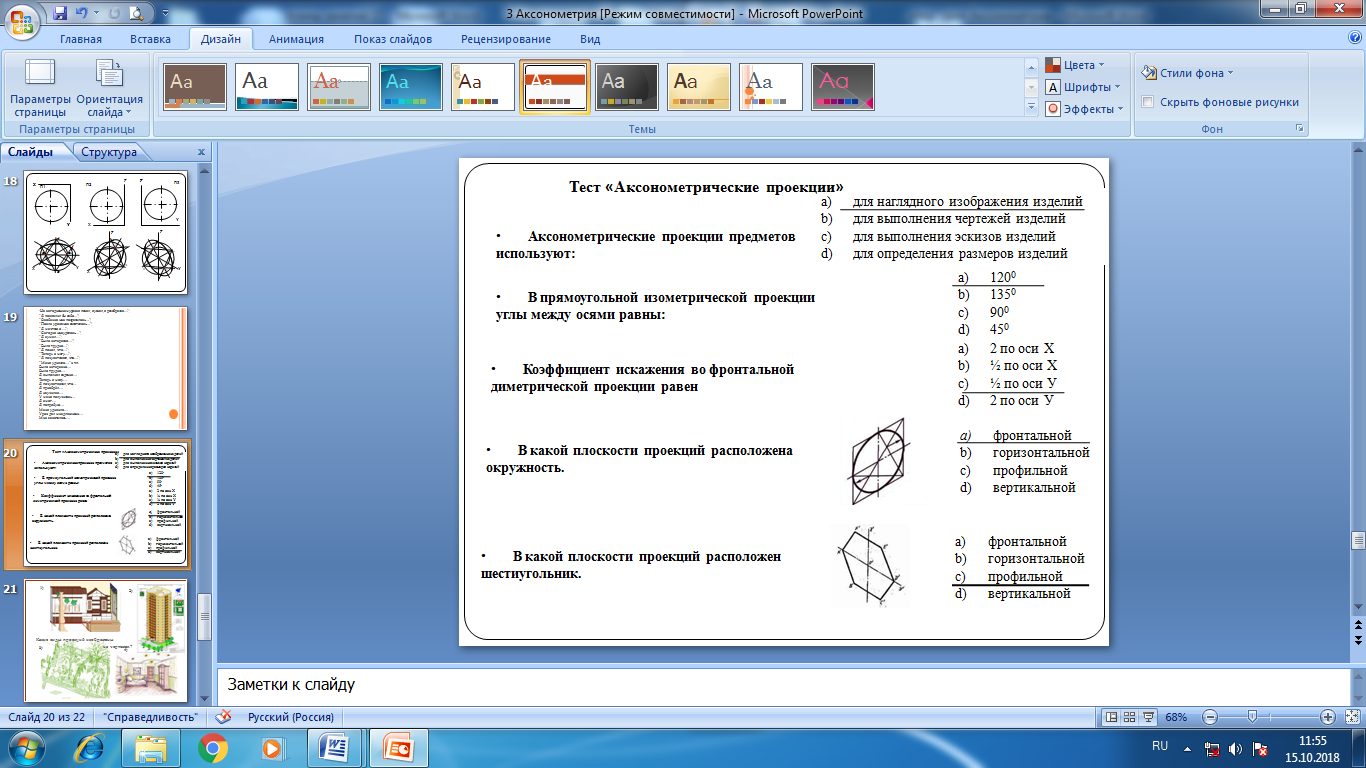Switch to the Главная ribbon tab
Screen dimensions: 1366x768
click(x=81, y=39)
